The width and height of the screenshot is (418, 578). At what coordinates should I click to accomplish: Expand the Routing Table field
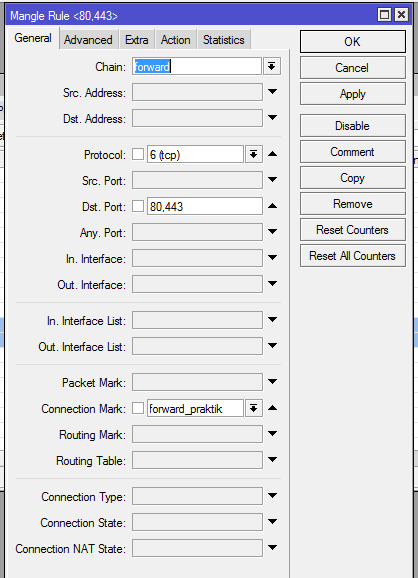(x=272, y=459)
